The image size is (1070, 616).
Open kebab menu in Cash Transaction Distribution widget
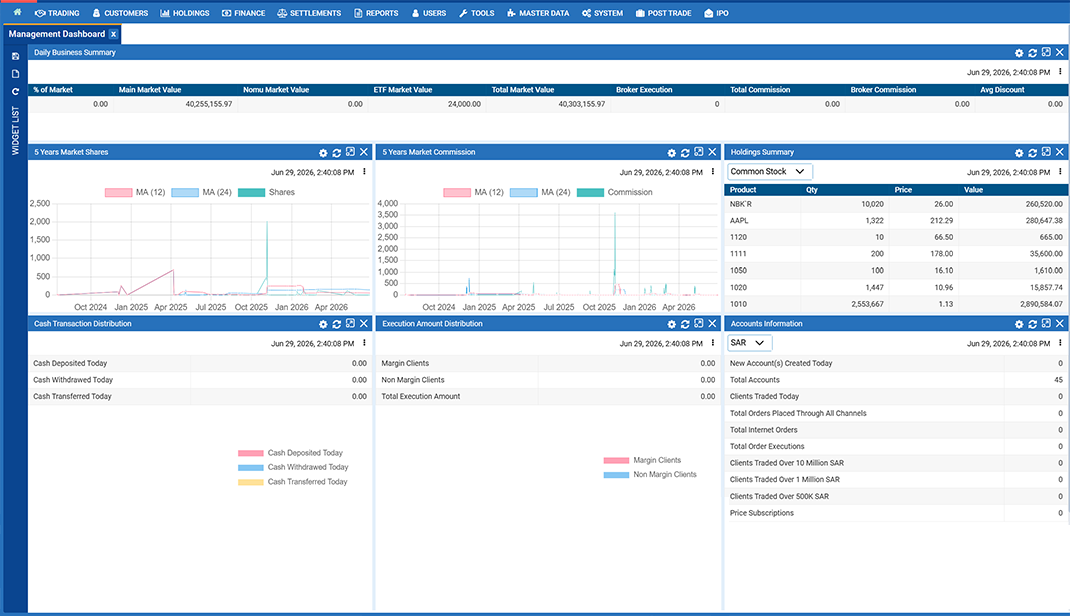[x=364, y=343]
